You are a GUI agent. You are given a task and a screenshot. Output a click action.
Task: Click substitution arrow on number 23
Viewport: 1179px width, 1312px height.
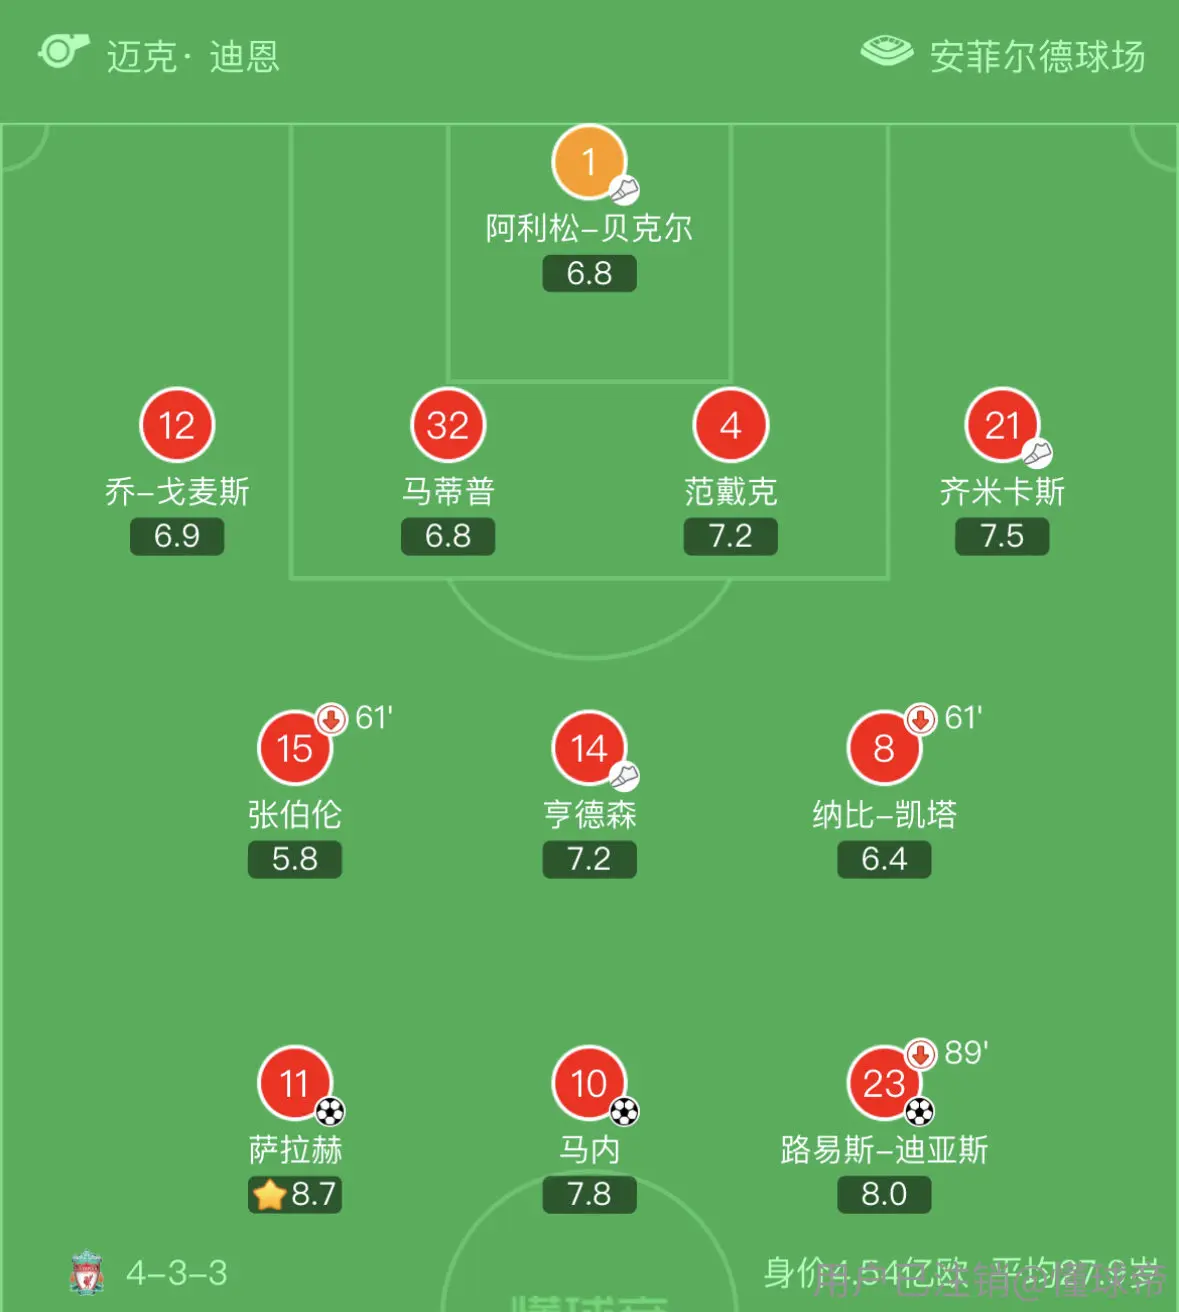(920, 1054)
